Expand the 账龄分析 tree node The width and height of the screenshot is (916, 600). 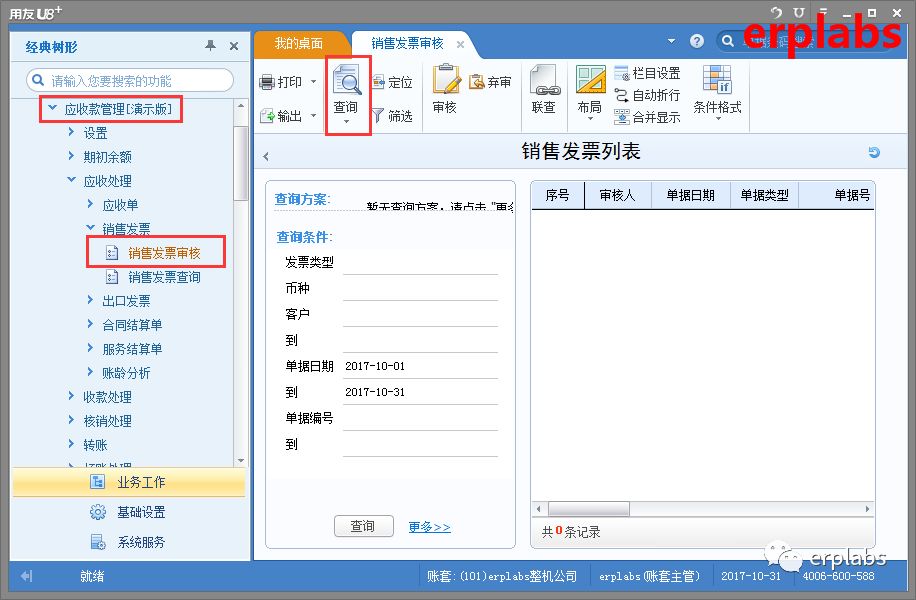coord(90,372)
